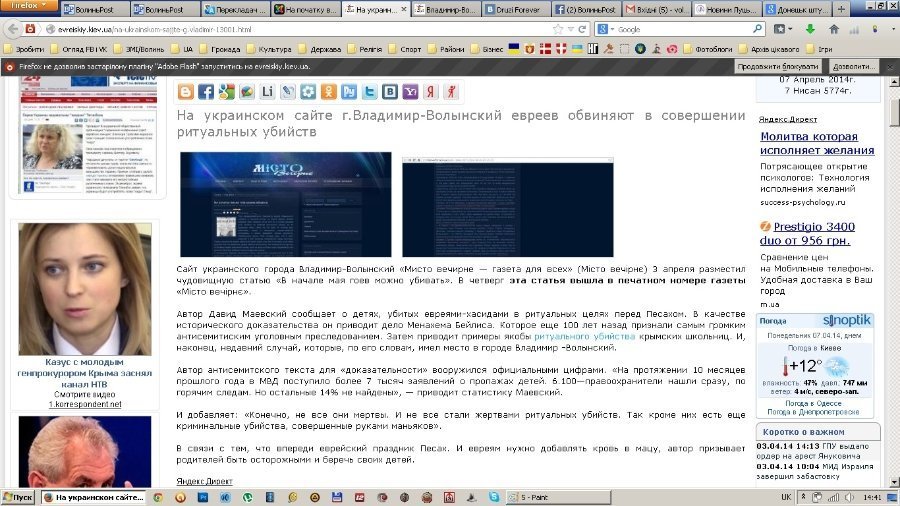The height and width of the screenshot is (506, 900).
Task: Click the Windows Пуск start button
Action: (19, 497)
